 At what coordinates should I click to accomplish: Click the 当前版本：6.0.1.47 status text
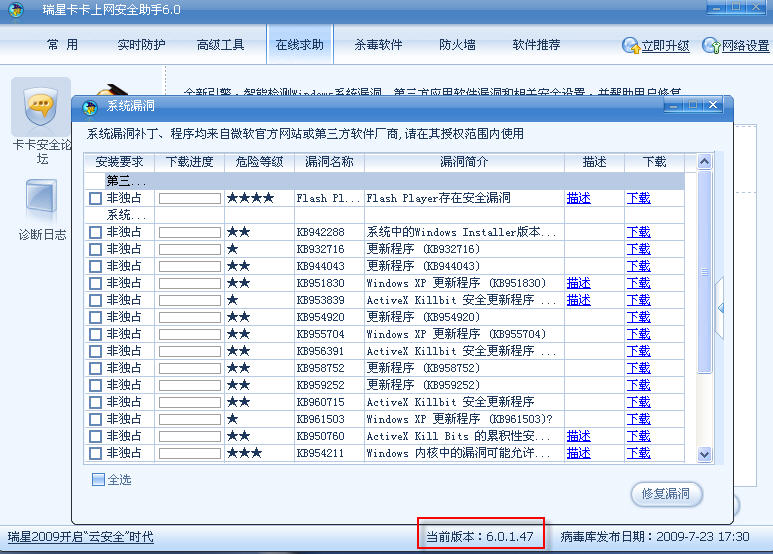[480, 536]
